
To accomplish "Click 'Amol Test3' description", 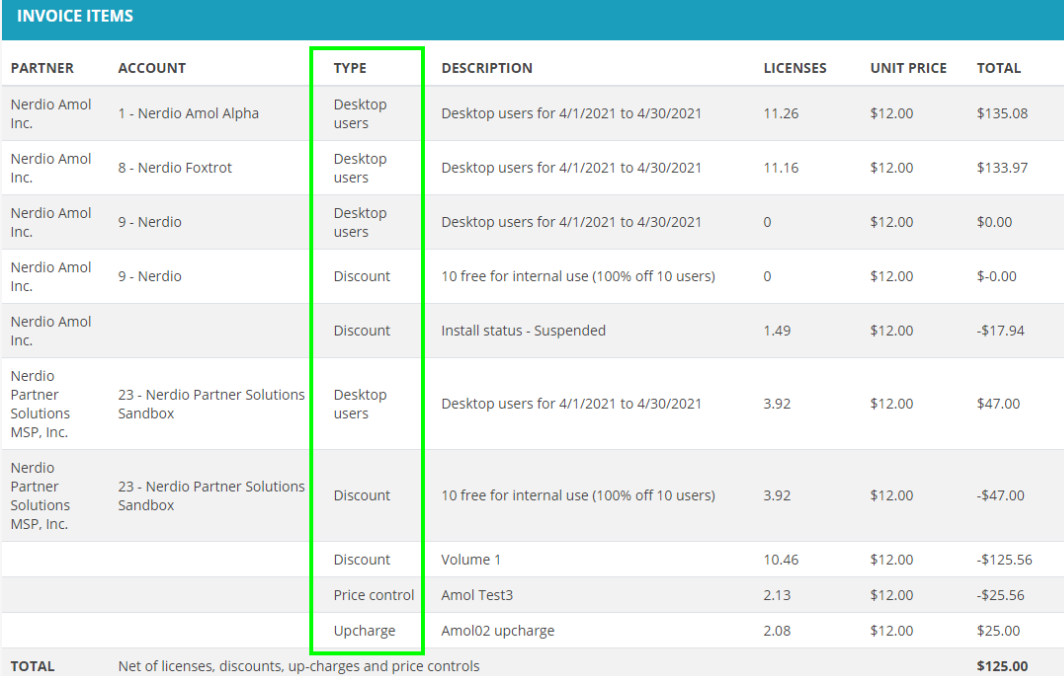I will click(x=477, y=595).
